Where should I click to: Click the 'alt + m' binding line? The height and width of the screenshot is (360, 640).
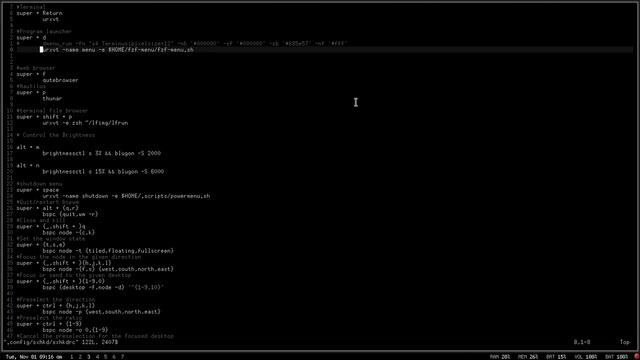click(28, 147)
